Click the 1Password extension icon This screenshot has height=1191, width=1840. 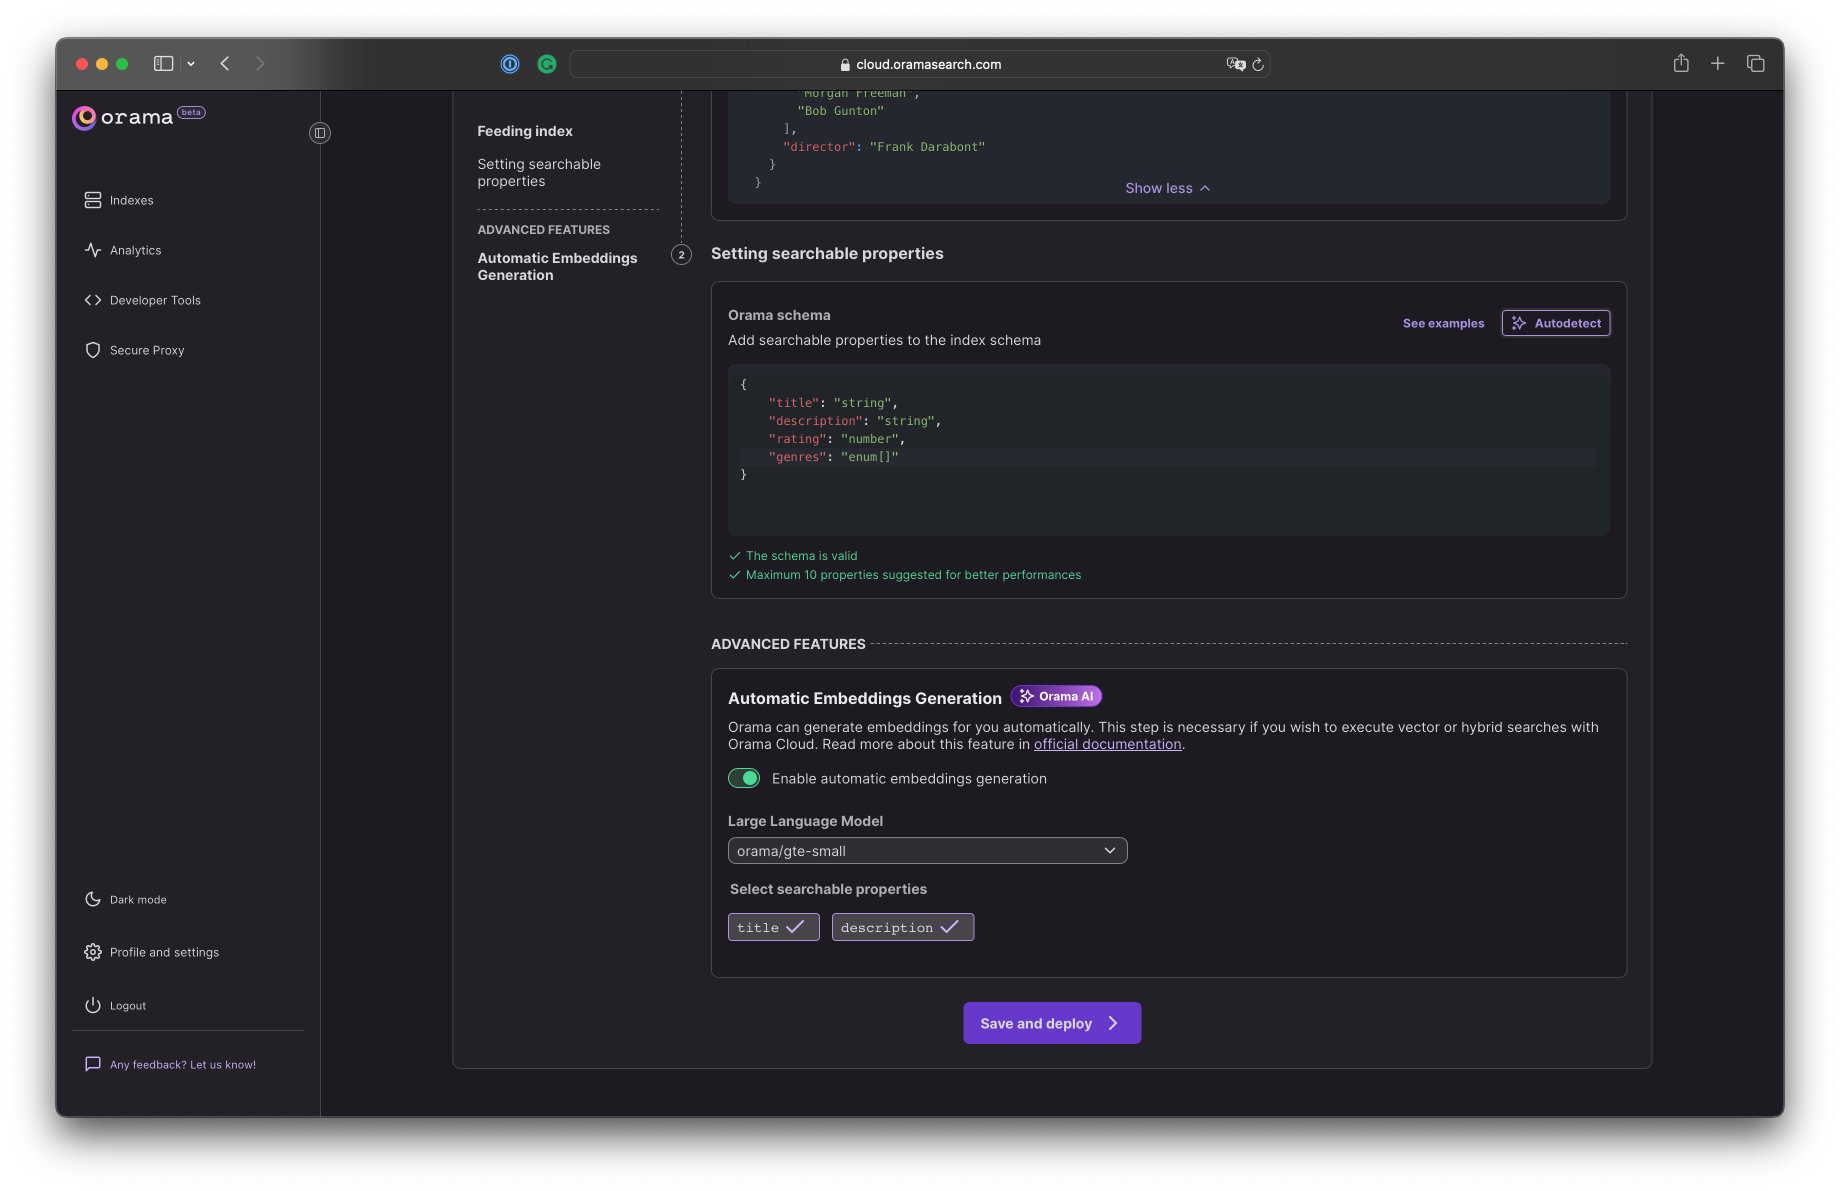pyautogui.click(x=510, y=64)
